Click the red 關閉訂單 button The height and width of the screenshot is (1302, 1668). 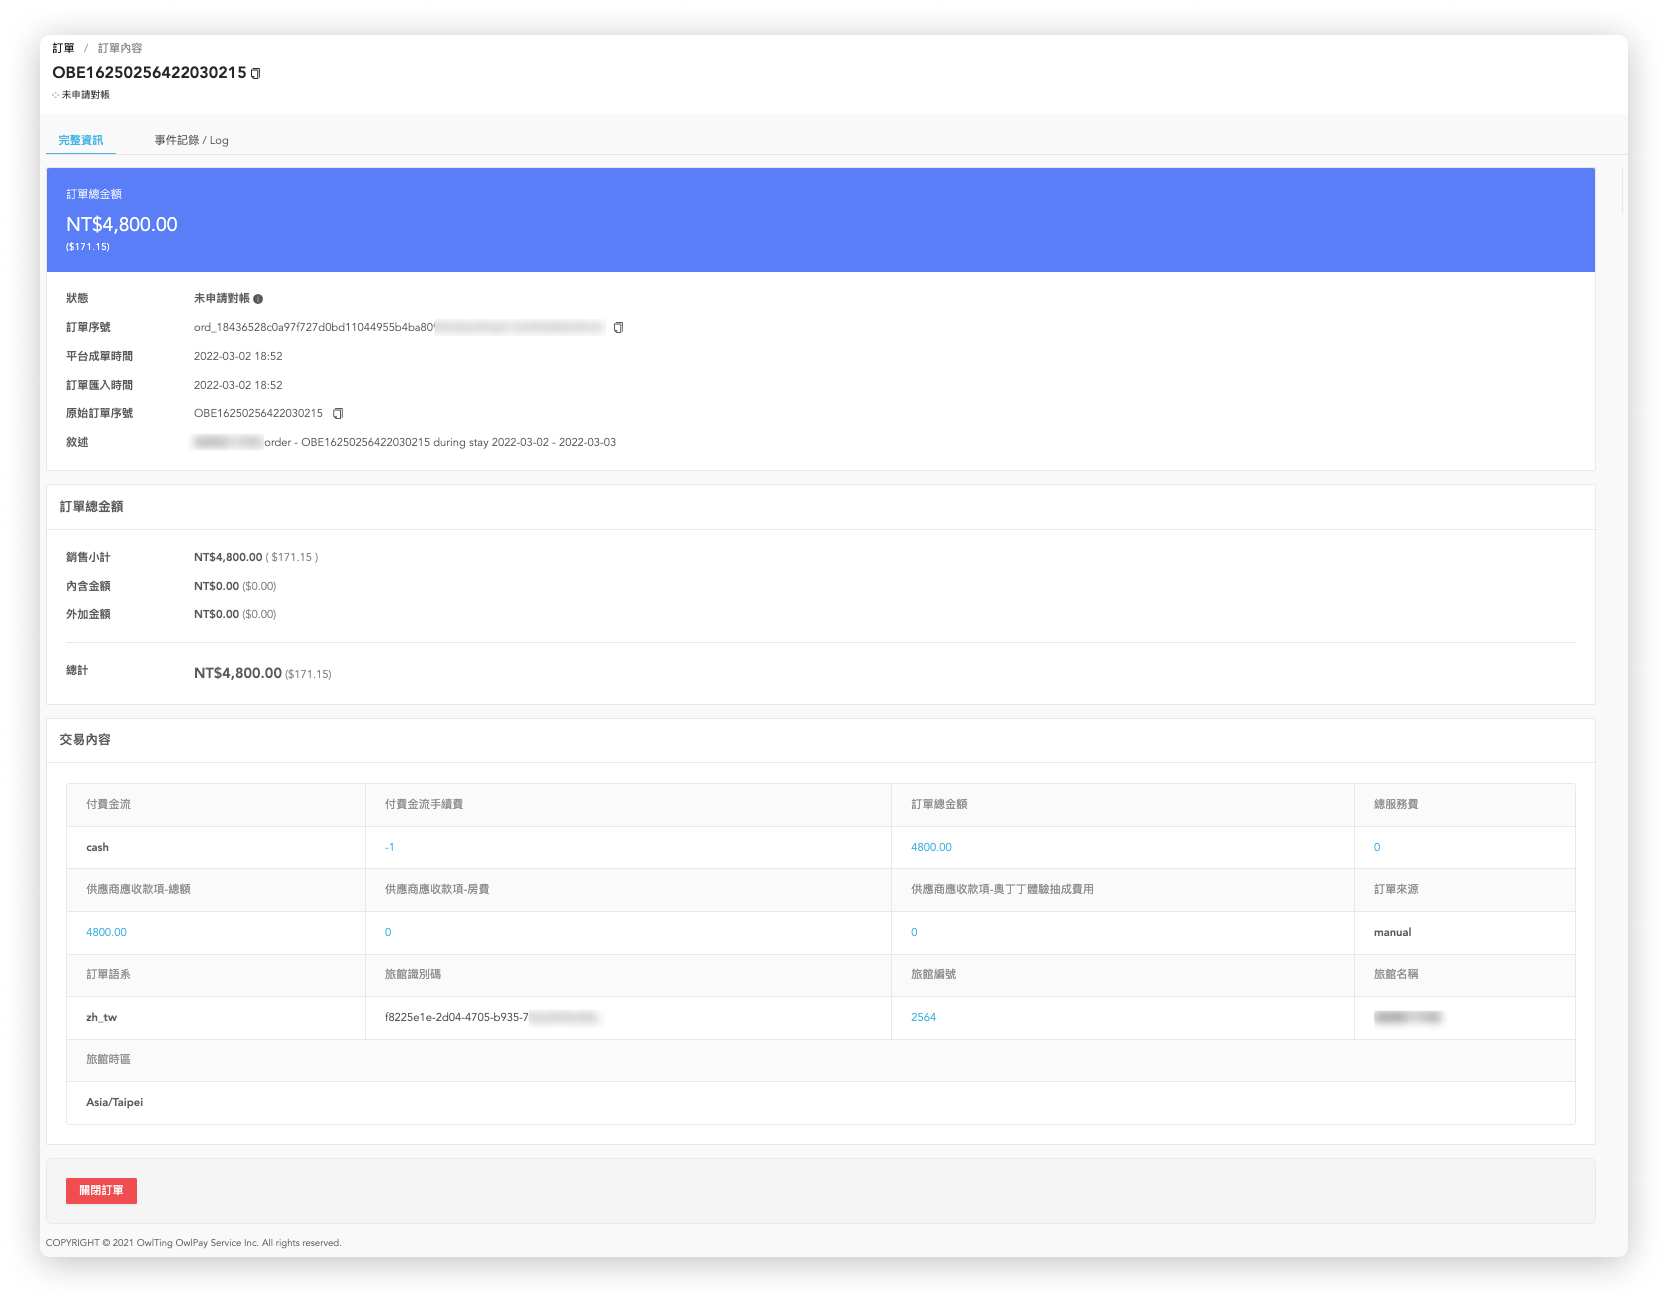click(101, 1190)
